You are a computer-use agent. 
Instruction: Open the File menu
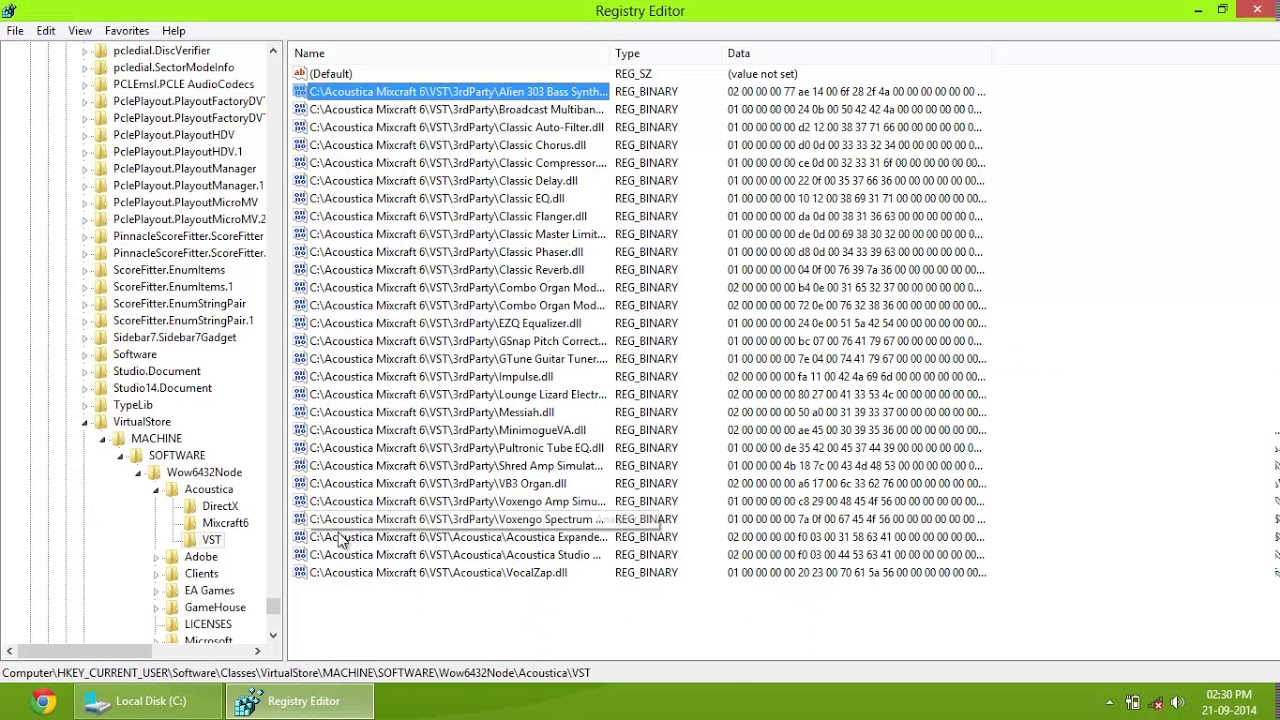coord(15,31)
